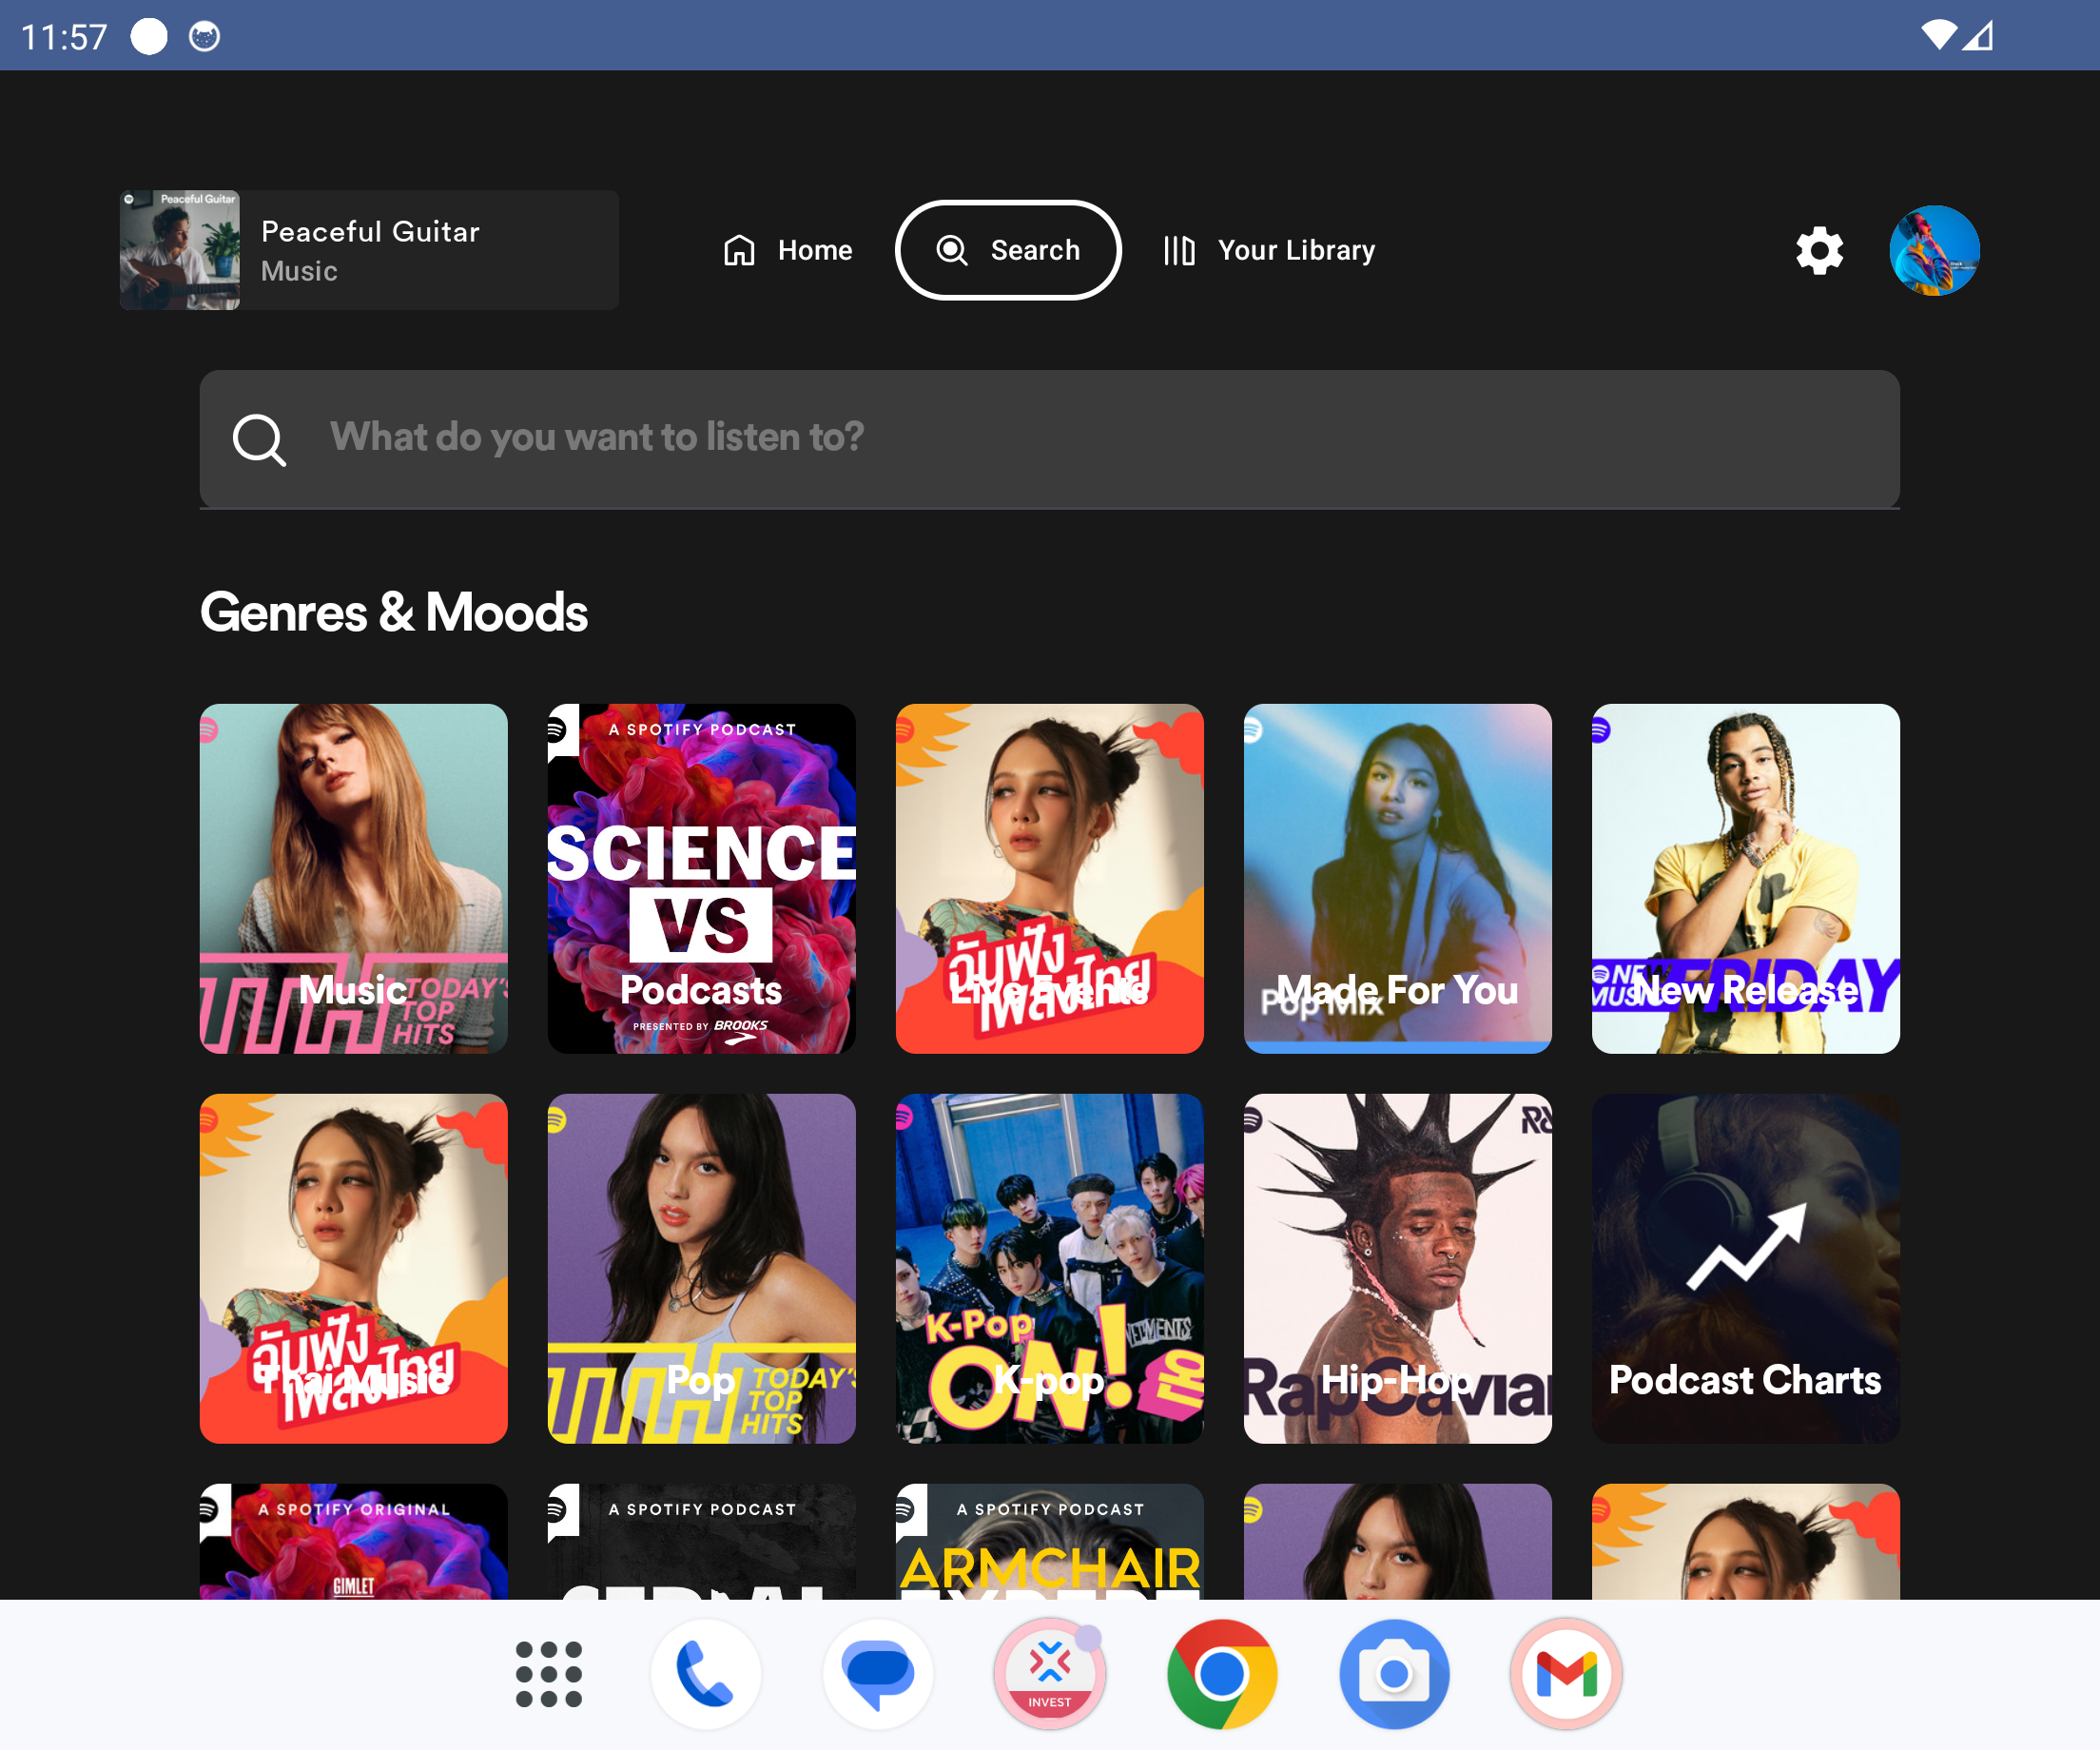Screen dimensions: 2100x1750
Task: Open the Peaceful Guitar now playing card
Action: [369, 250]
